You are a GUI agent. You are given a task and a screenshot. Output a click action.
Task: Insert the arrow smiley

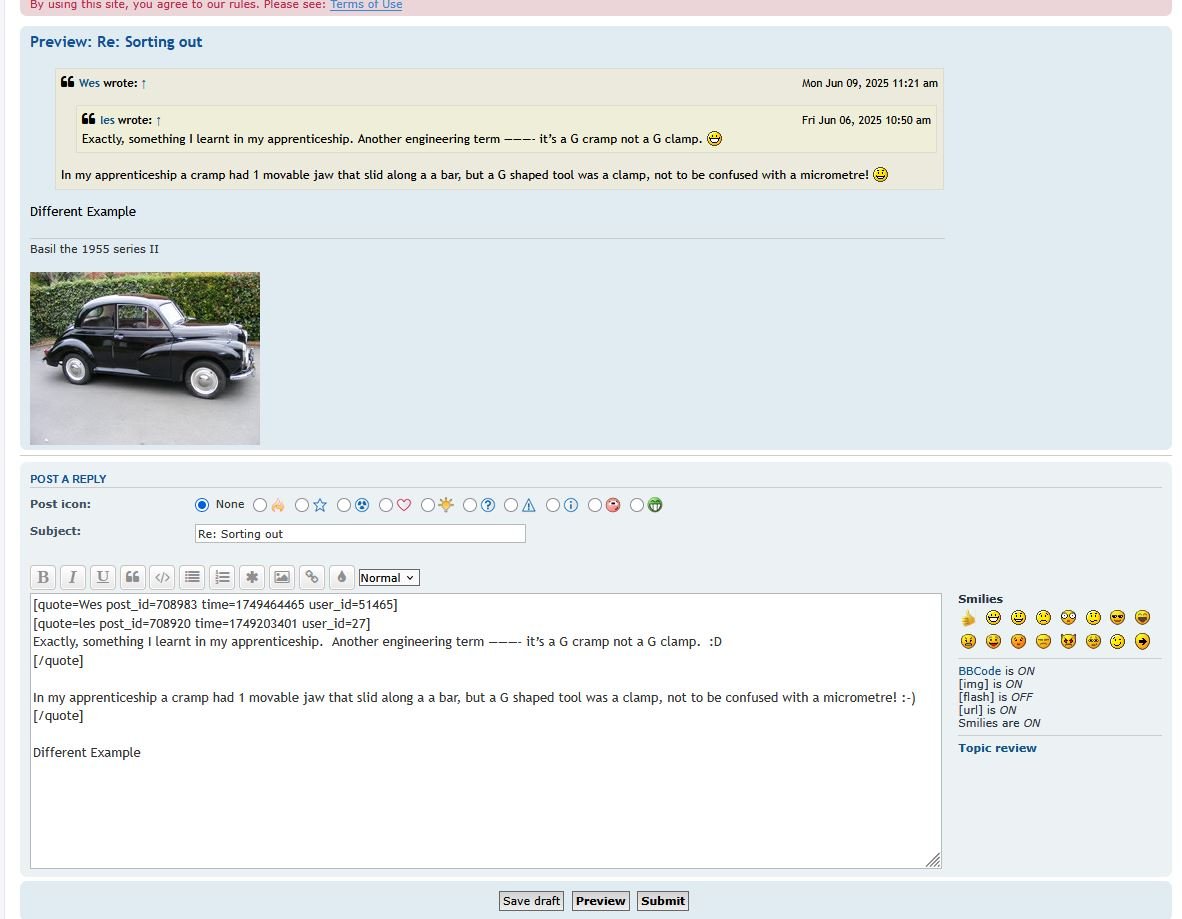pyautogui.click(x=1142, y=642)
